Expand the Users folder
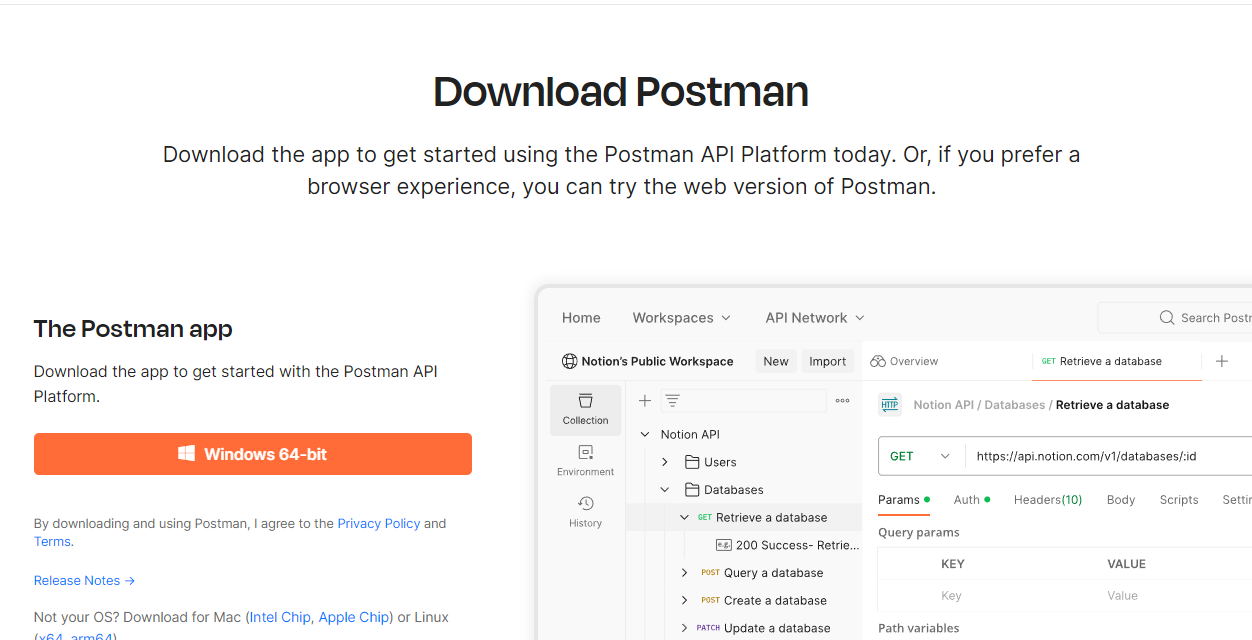The height and width of the screenshot is (640, 1252). [665, 462]
